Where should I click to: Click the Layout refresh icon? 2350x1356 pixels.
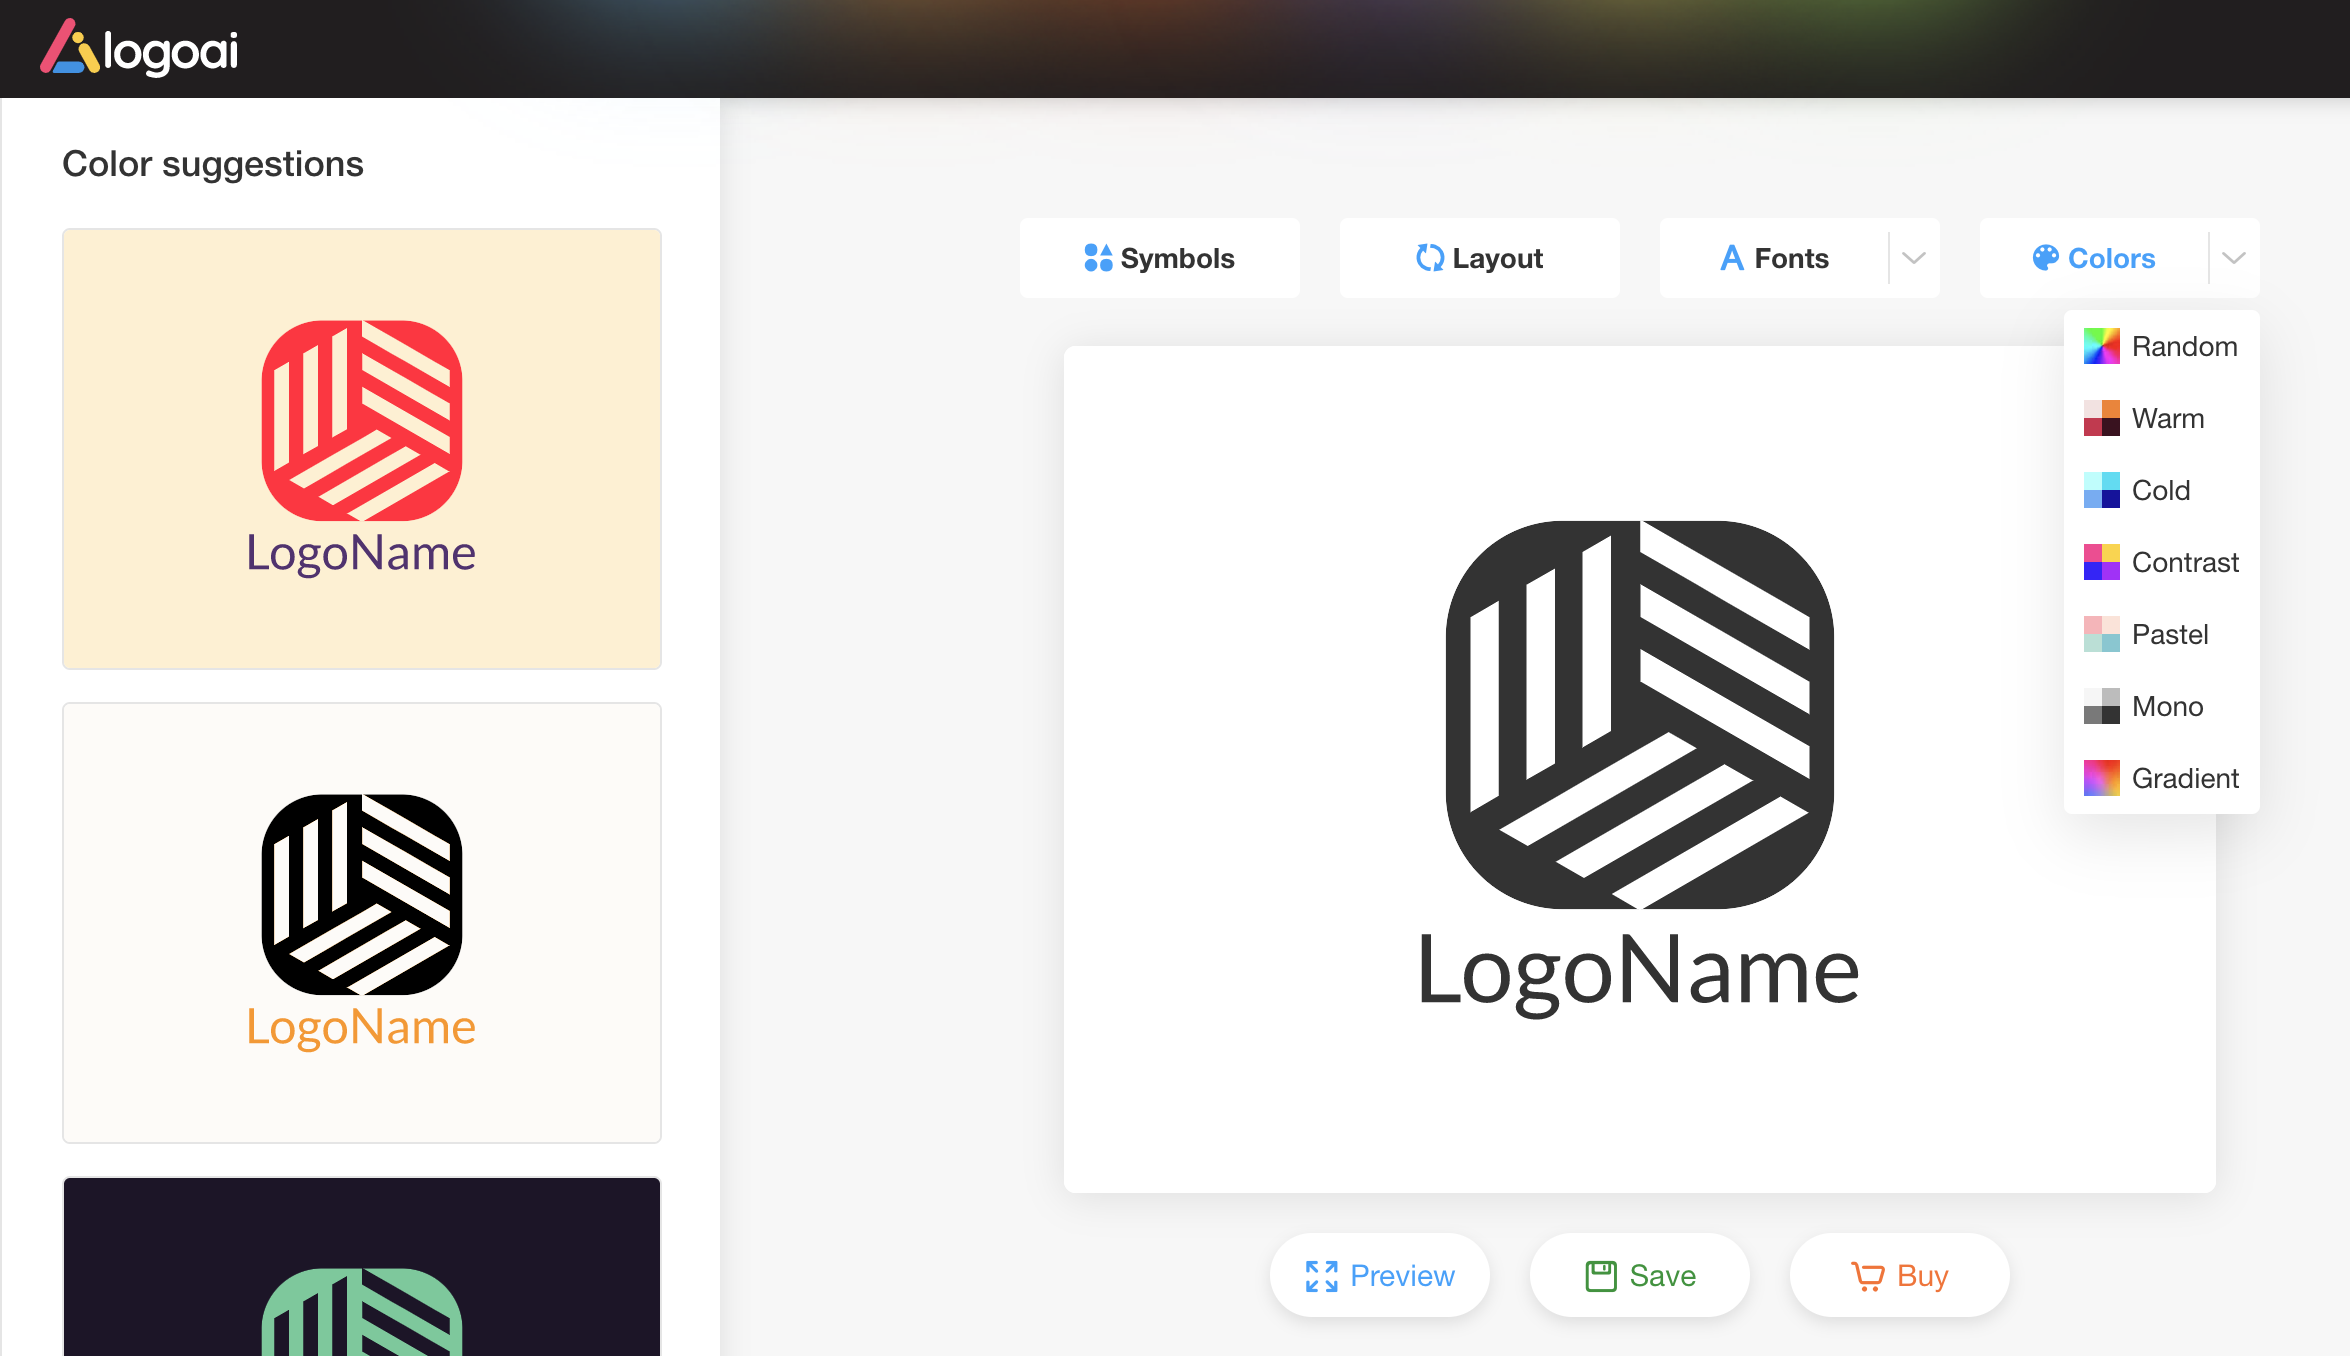1430,258
